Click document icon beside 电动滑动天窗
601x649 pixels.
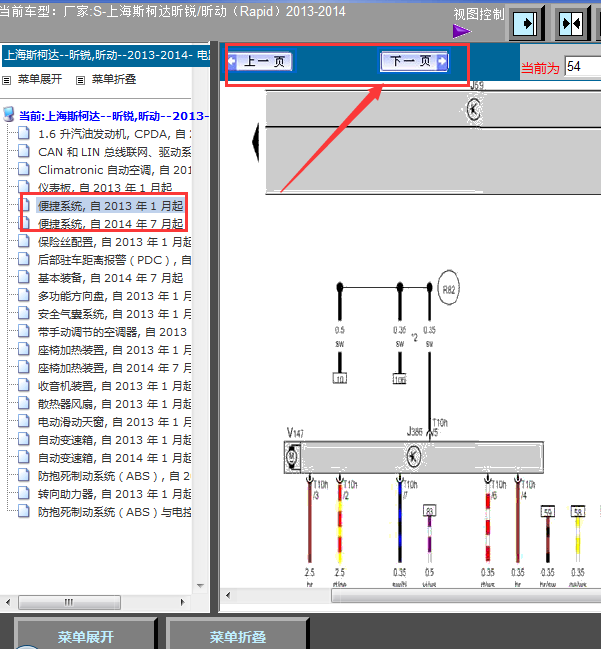pos(24,421)
